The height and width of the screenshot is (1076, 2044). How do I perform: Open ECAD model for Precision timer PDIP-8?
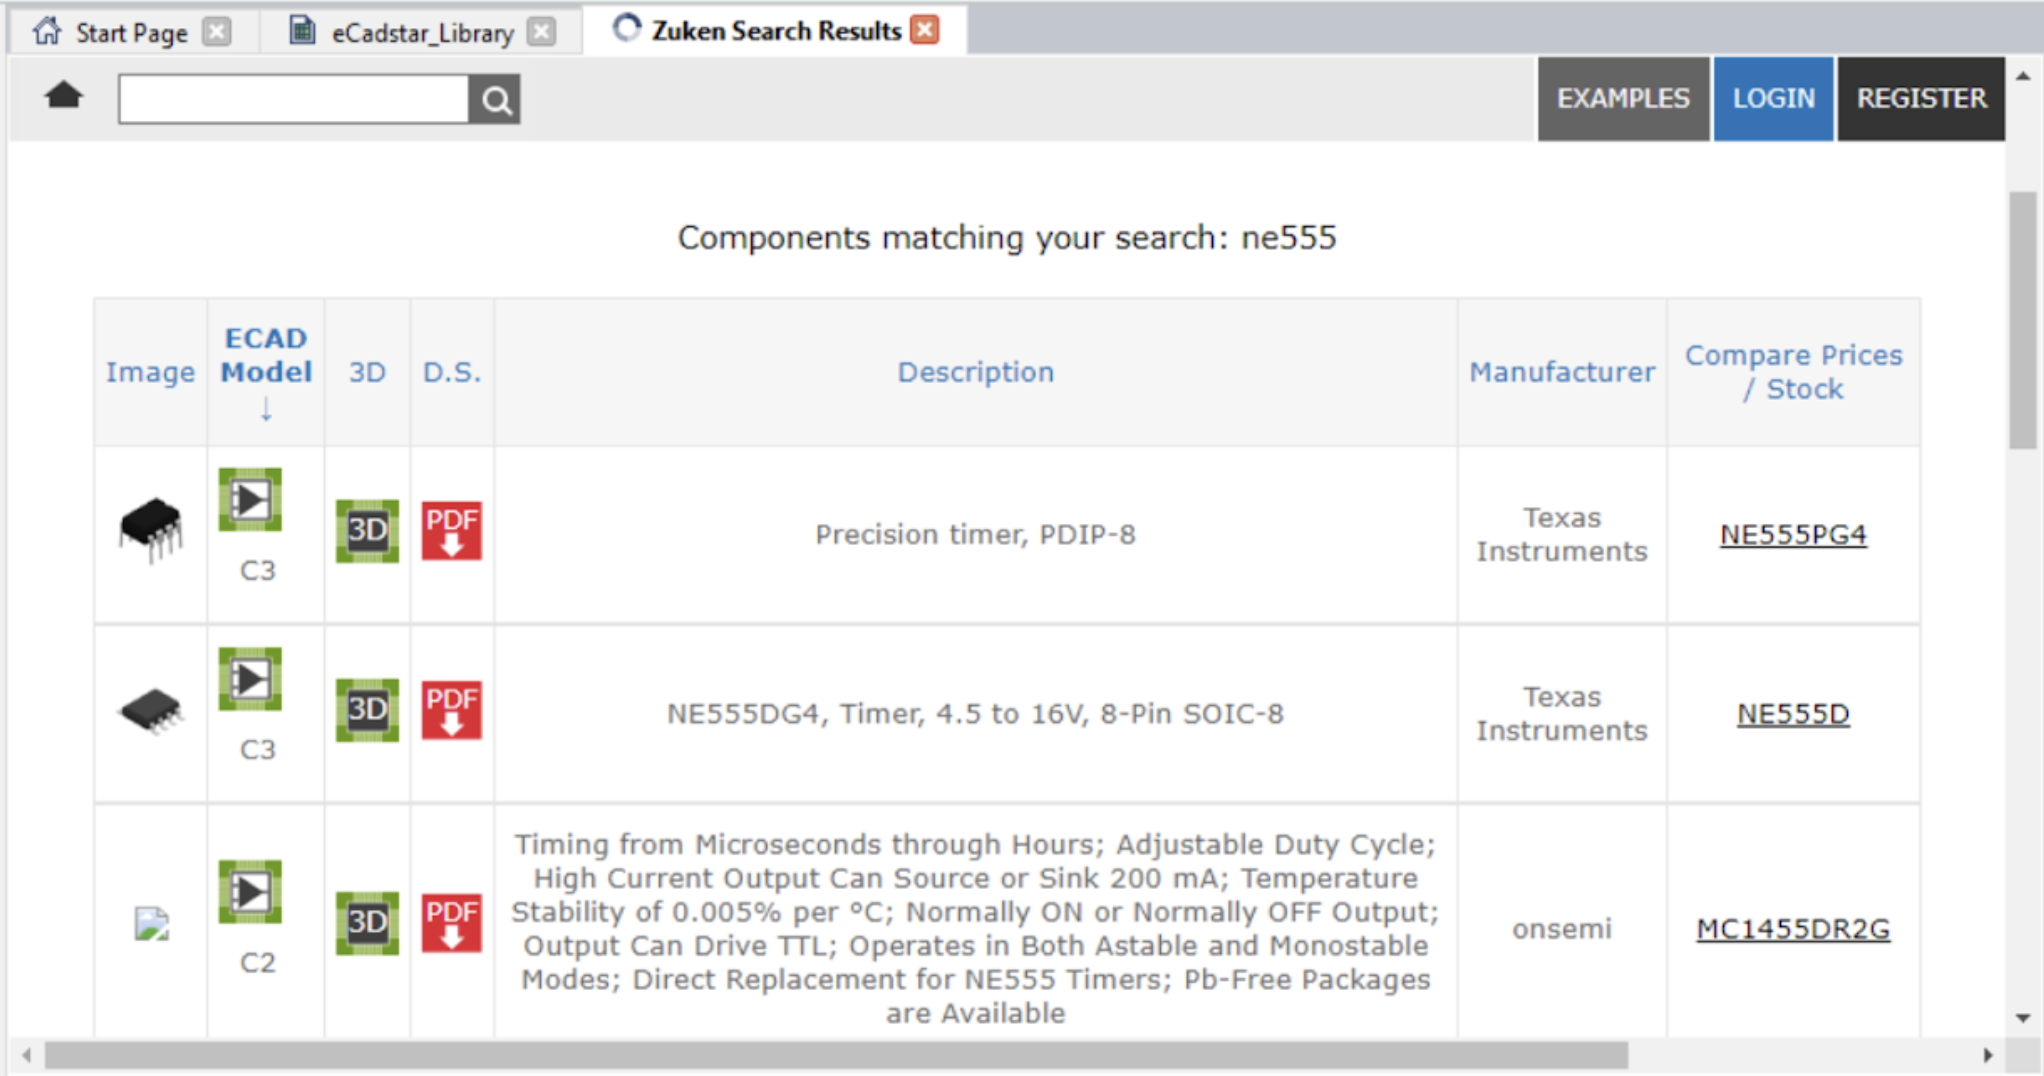tap(250, 500)
